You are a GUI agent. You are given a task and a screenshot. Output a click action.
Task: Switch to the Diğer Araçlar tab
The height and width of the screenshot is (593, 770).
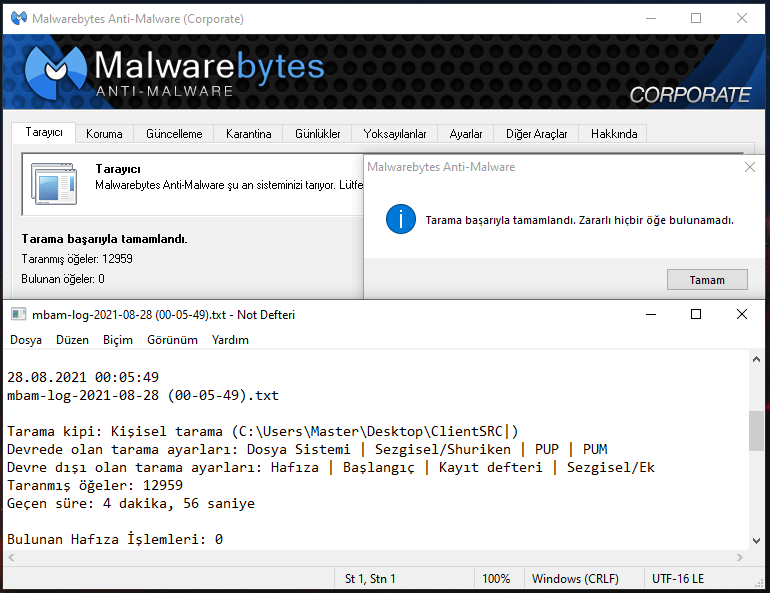click(536, 134)
